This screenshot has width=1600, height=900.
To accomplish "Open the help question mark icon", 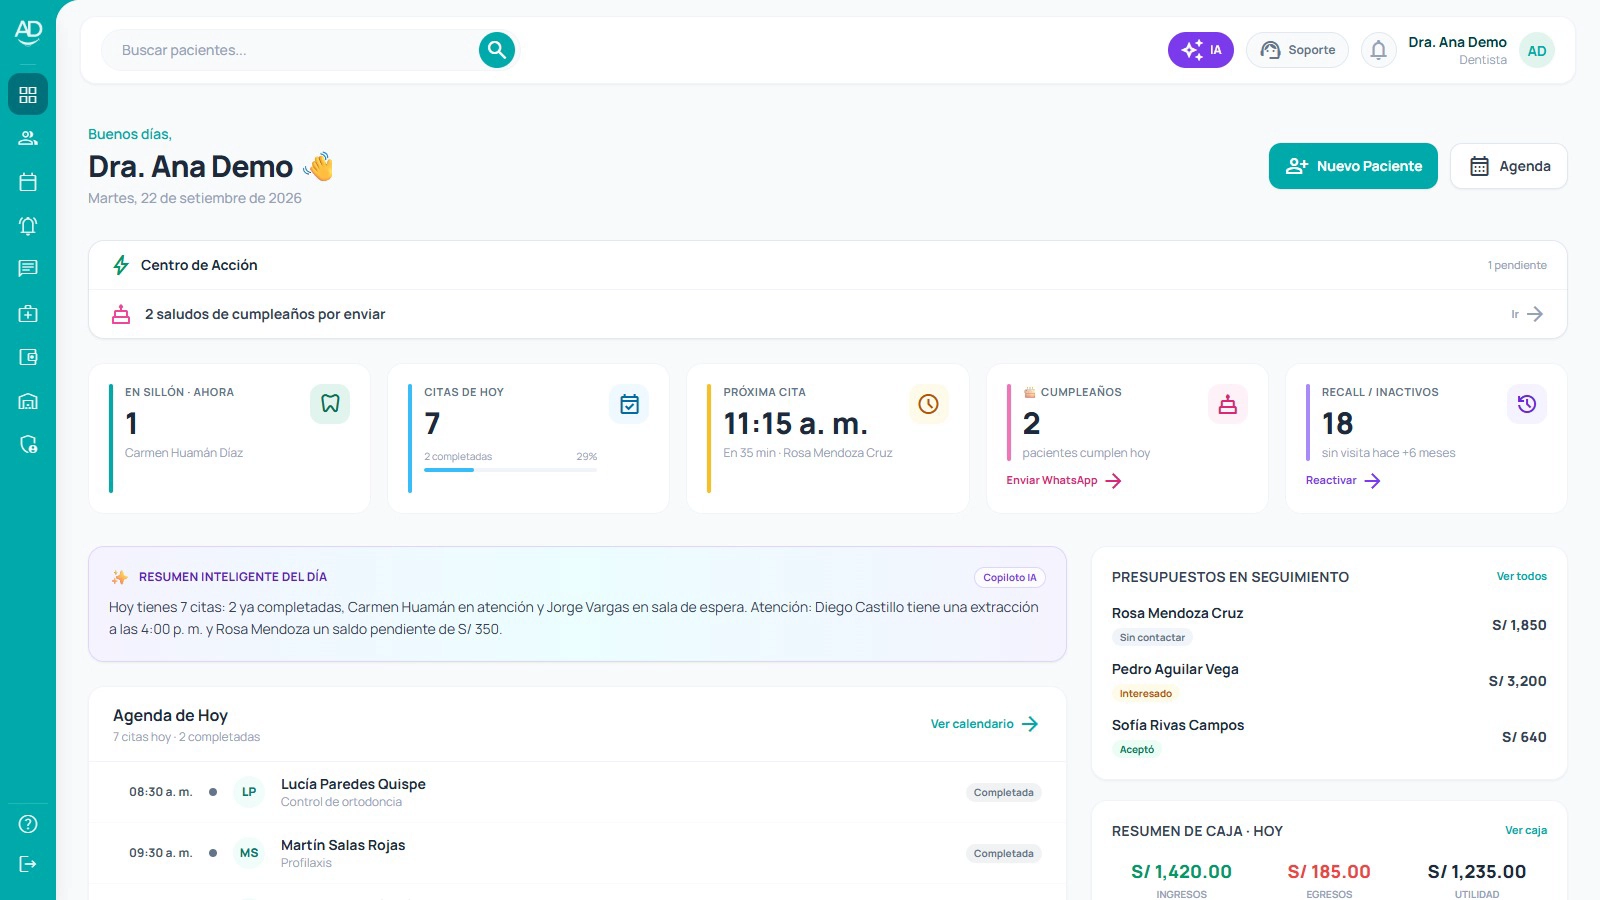I will point(28,824).
